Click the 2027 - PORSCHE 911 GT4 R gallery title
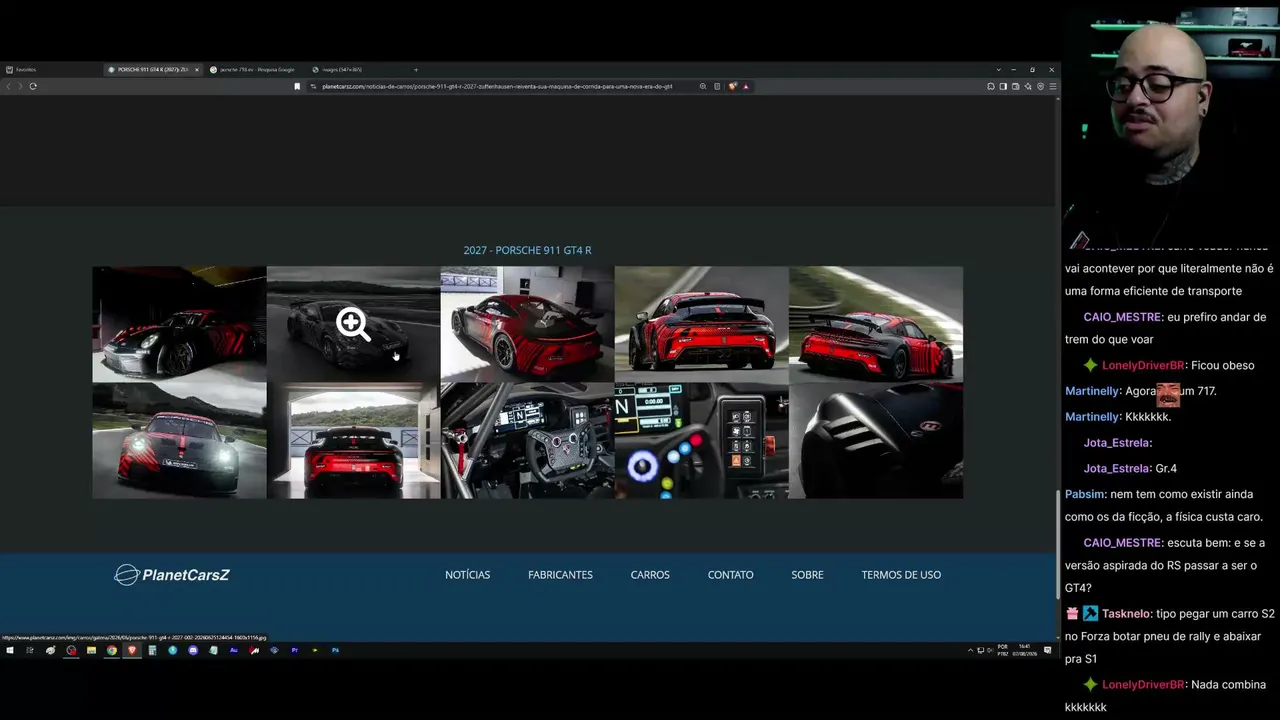 (x=527, y=250)
